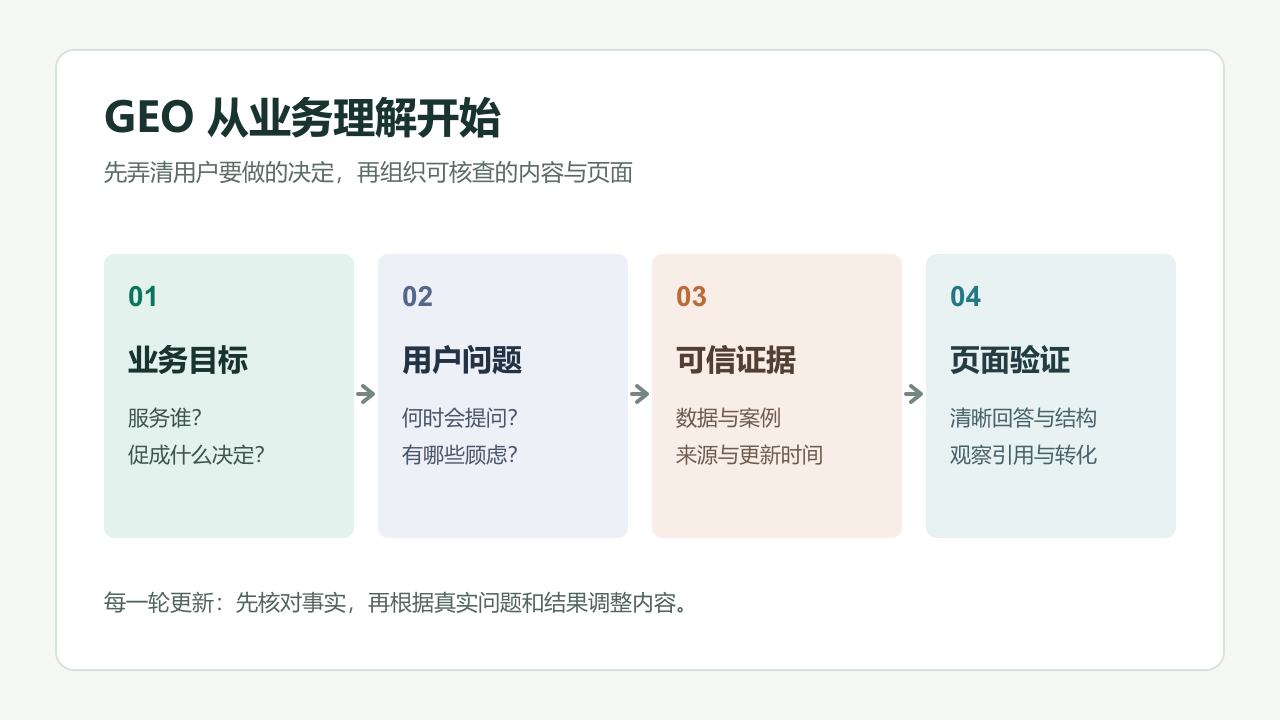Select the subtitle starting with "先弄清用户要做的决定"

368,173
